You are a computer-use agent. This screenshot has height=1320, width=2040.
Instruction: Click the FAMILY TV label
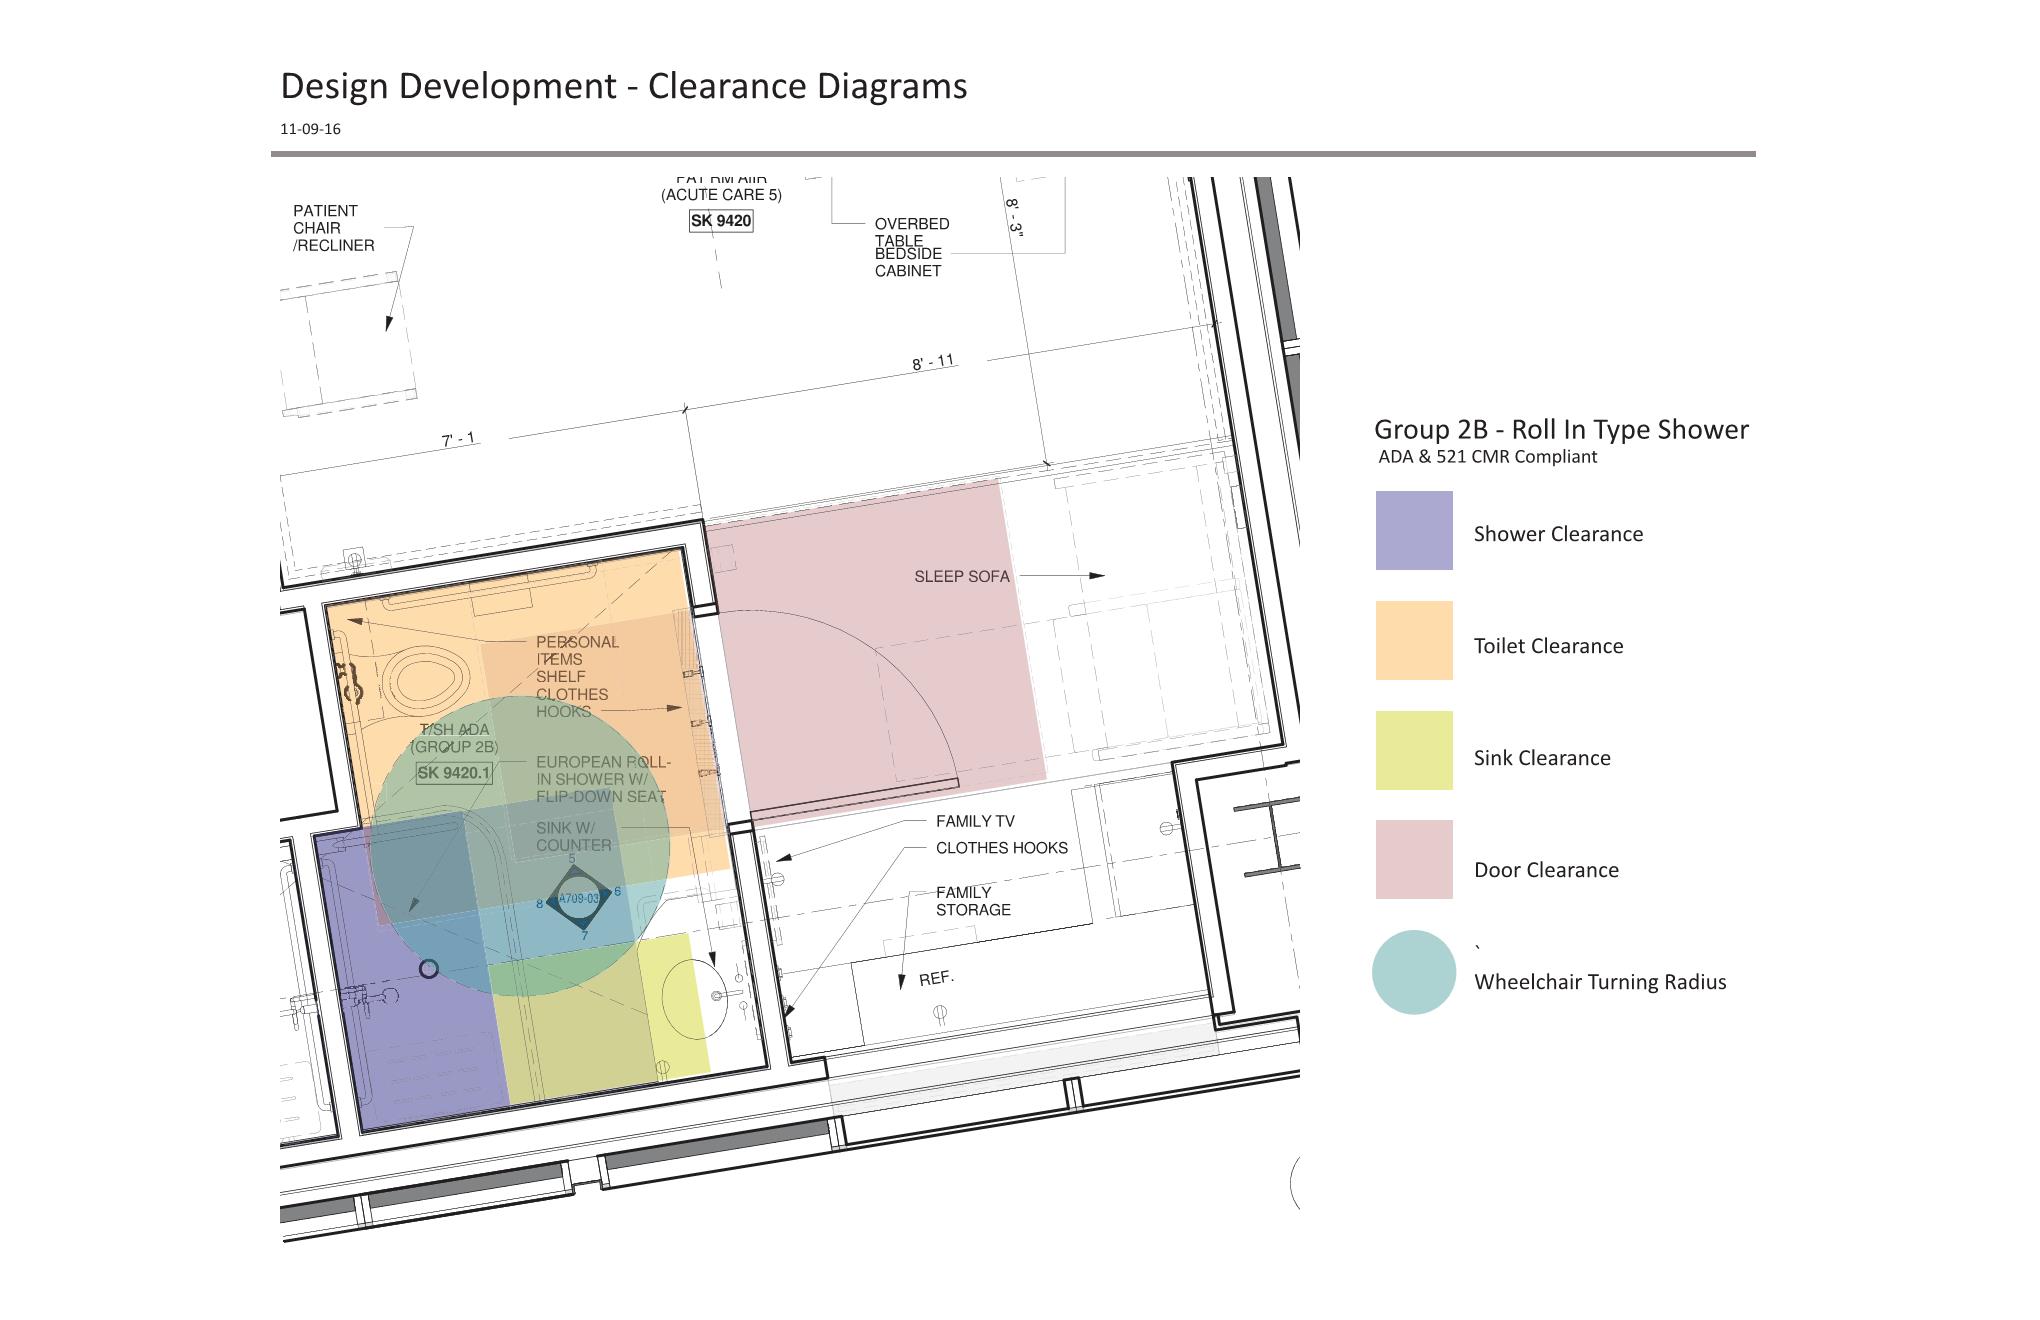975,821
